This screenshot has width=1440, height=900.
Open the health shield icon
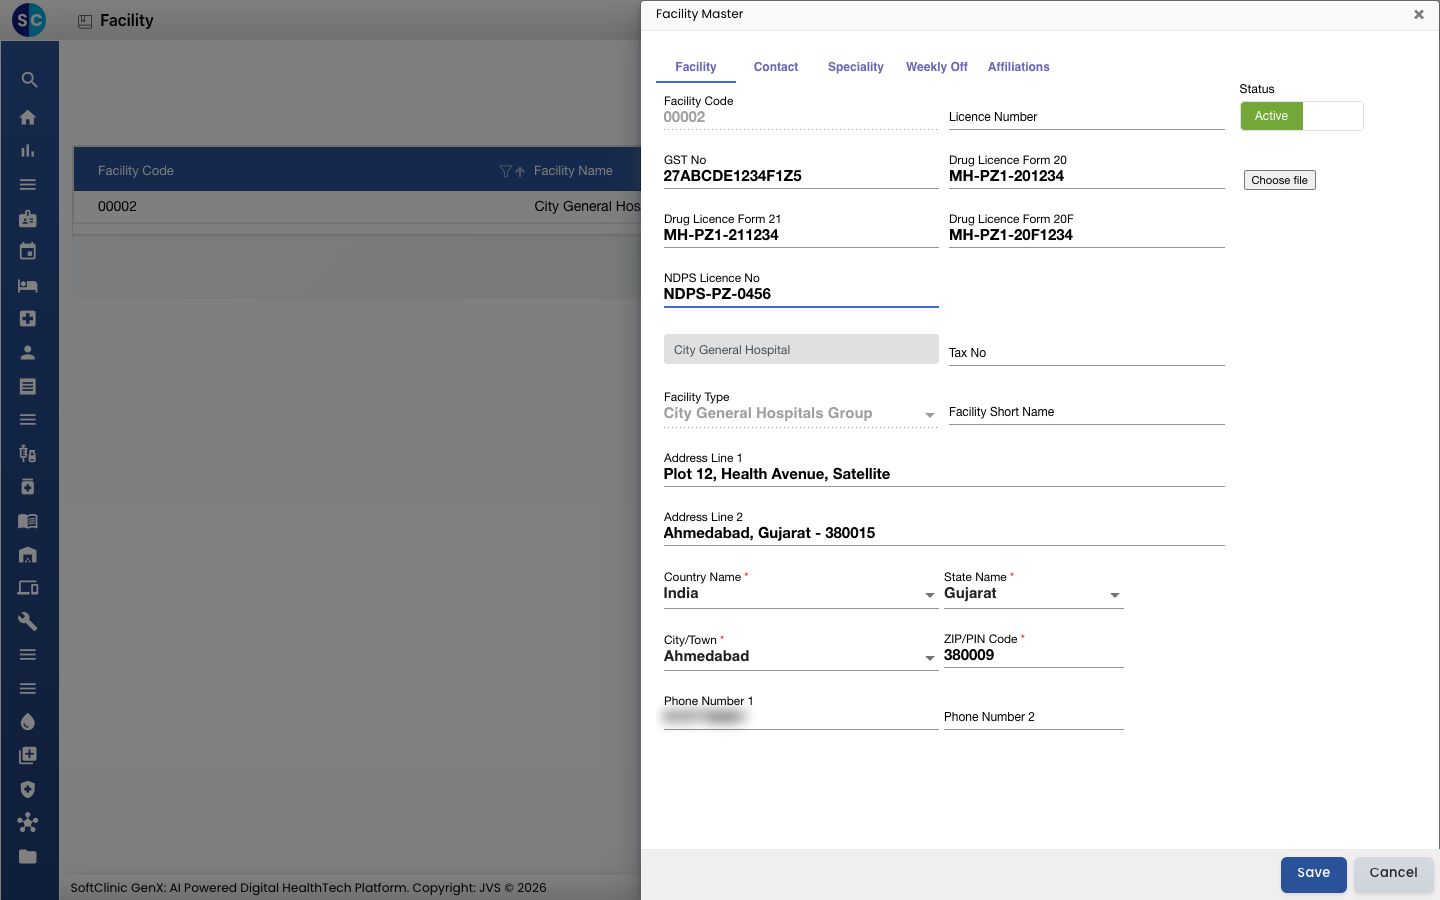pyautogui.click(x=28, y=789)
